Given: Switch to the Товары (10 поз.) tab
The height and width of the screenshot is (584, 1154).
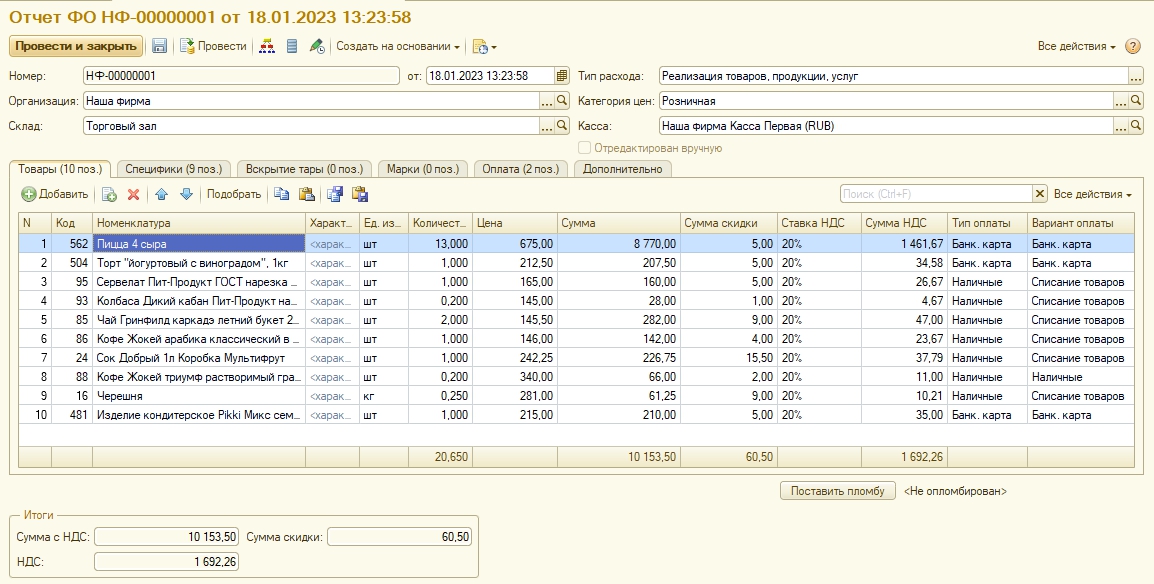Looking at the screenshot, I should [60, 169].
